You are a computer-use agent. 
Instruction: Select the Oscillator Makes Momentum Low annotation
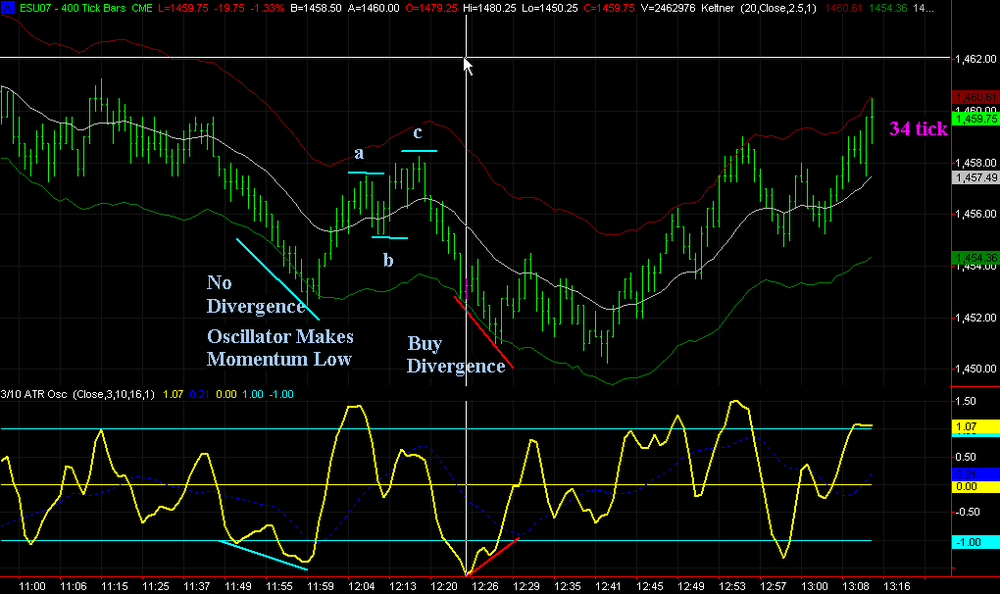pos(280,348)
